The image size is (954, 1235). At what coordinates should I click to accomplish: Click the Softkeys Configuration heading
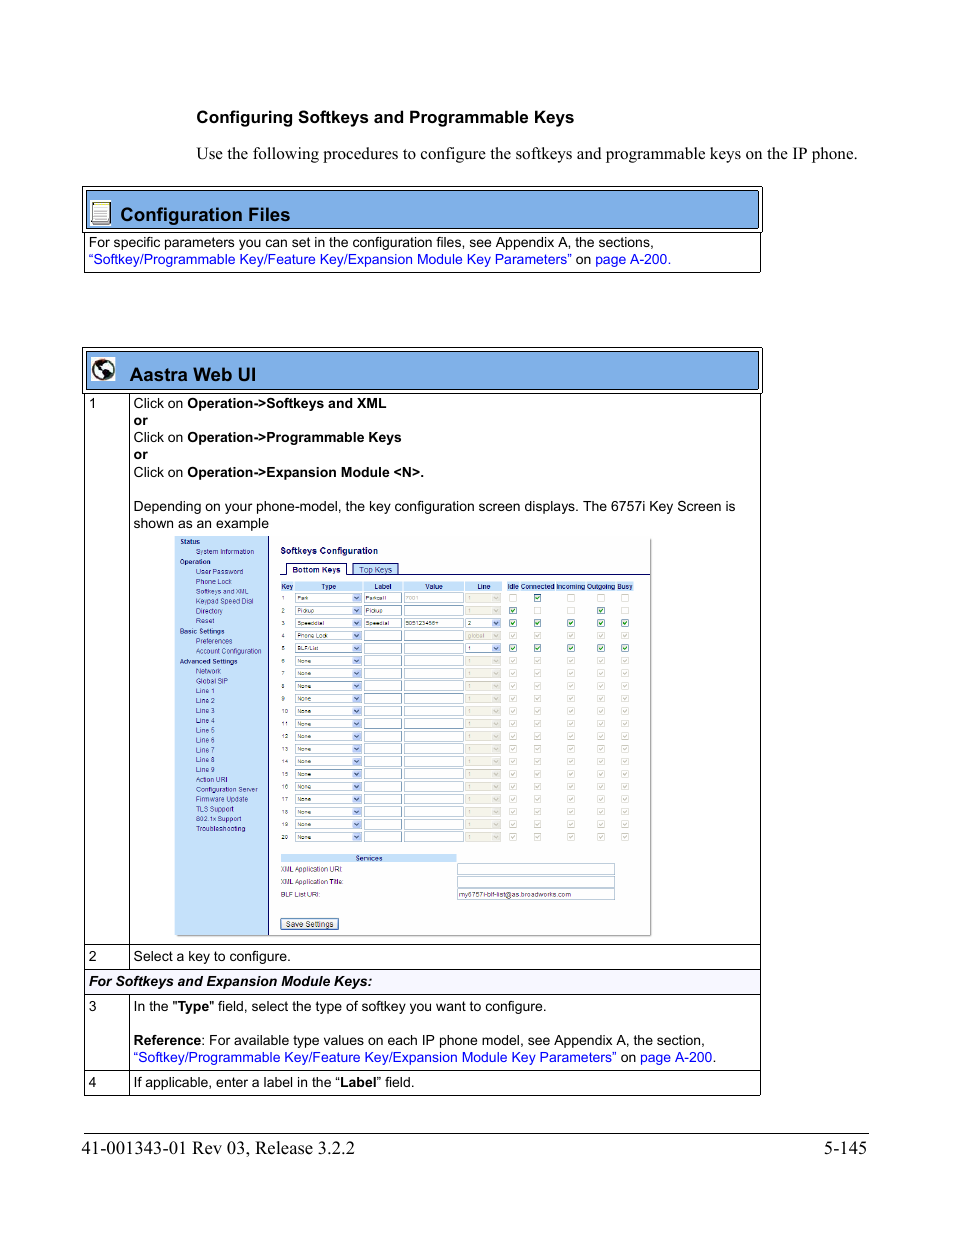pos(329,551)
